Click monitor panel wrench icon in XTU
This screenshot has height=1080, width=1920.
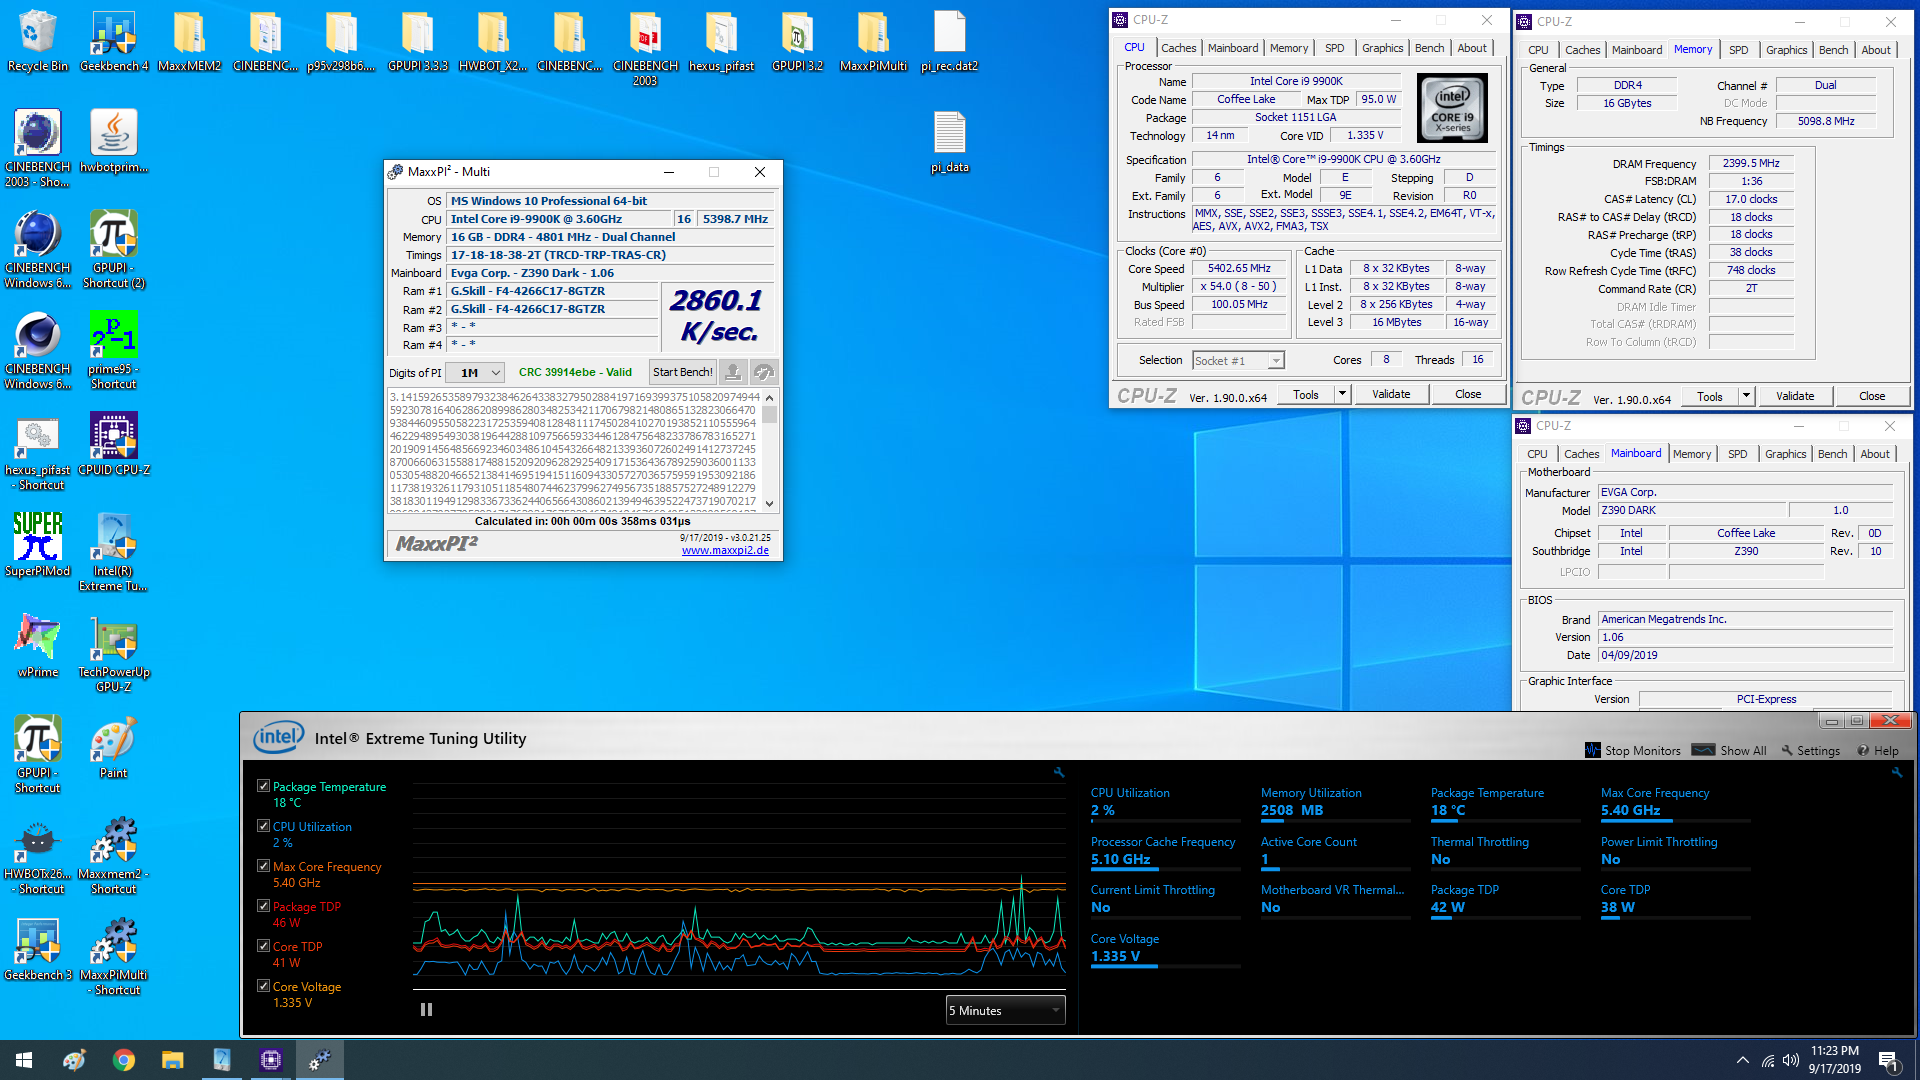pyautogui.click(x=1897, y=772)
